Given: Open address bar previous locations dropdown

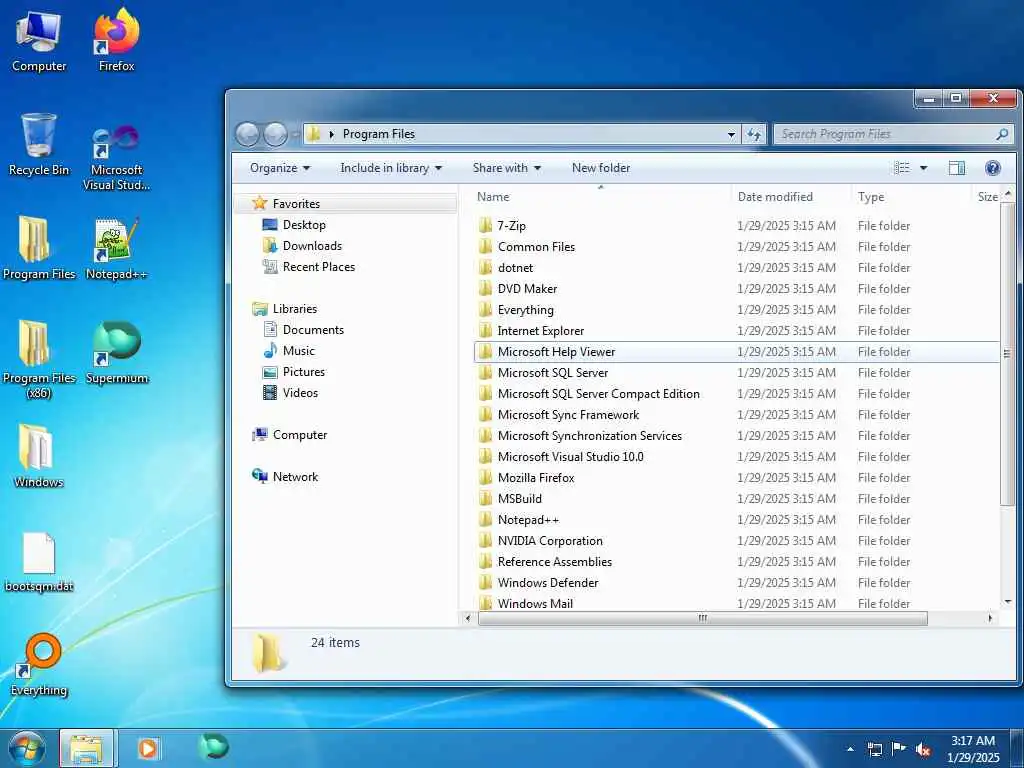Looking at the screenshot, I should pos(731,135).
